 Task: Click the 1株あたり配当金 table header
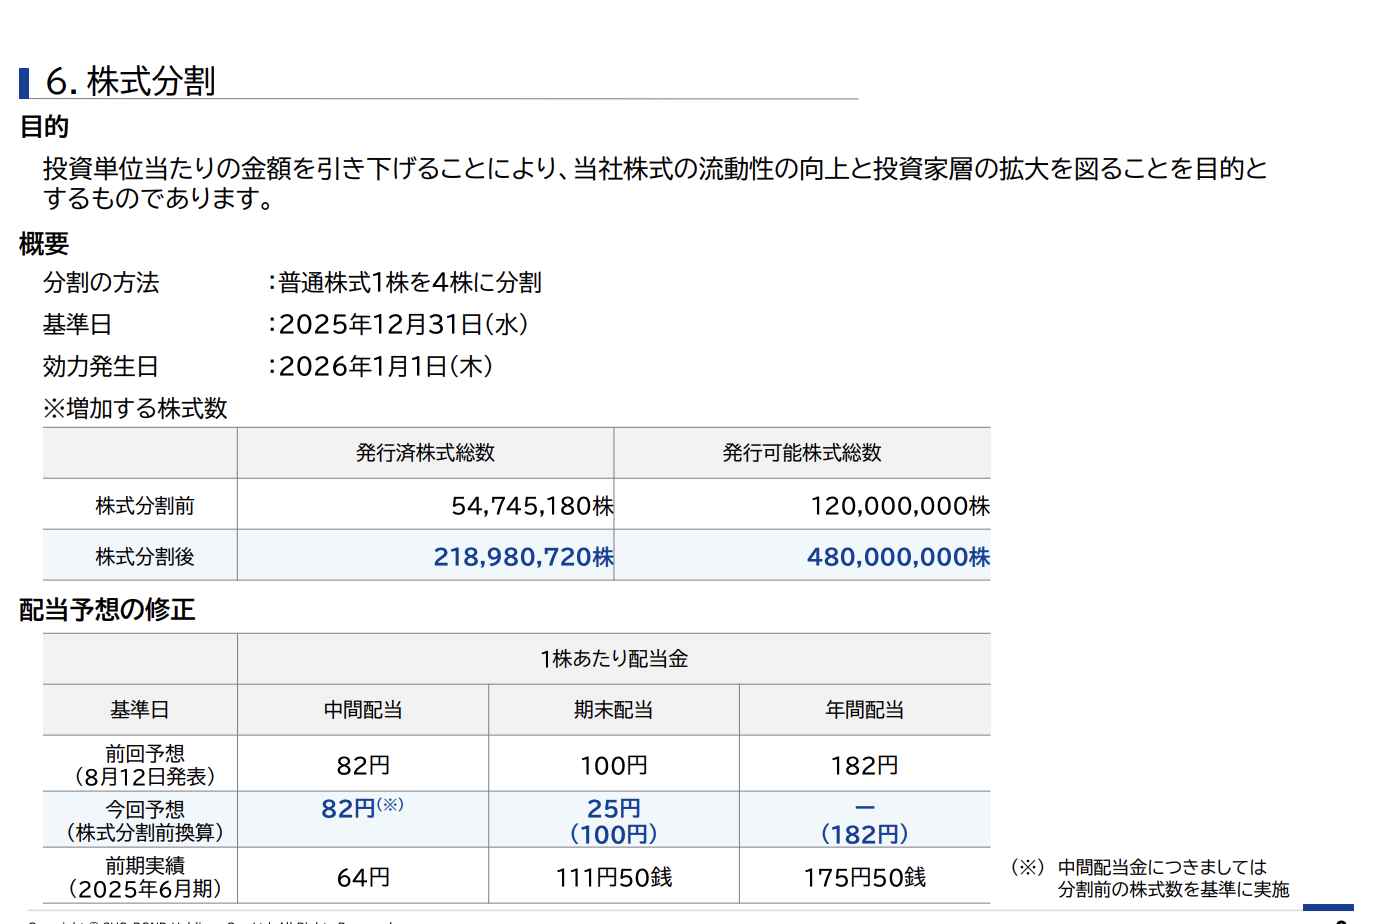point(614,659)
